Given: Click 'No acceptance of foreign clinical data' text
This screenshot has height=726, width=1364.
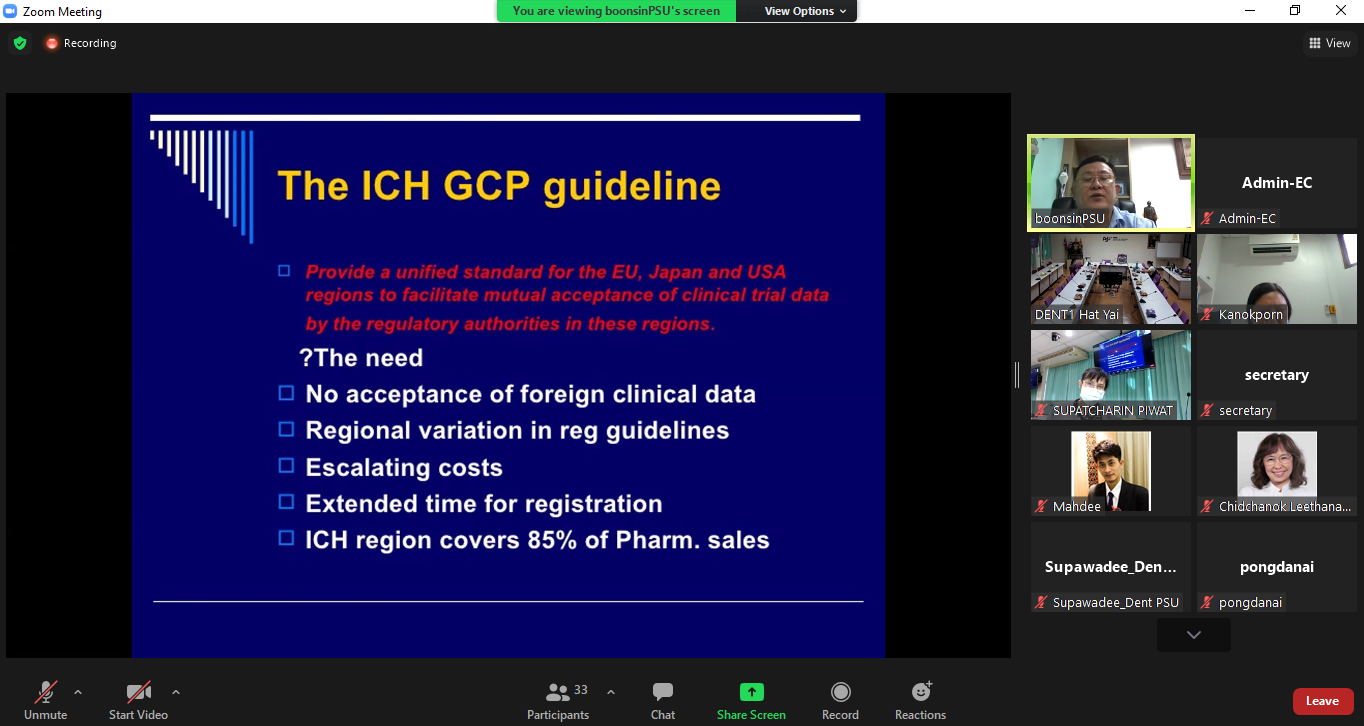Looking at the screenshot, I should (x=530, y=394).
